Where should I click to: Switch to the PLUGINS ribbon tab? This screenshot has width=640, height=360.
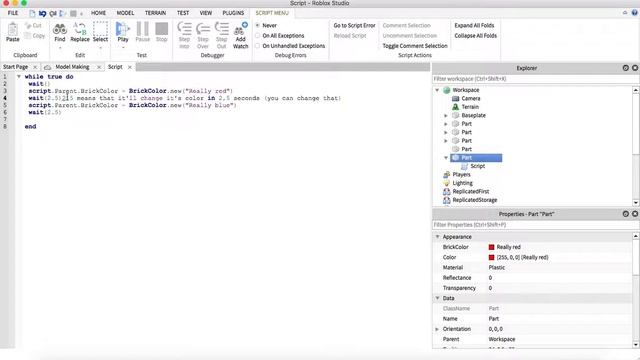click(x=233, y=13)
